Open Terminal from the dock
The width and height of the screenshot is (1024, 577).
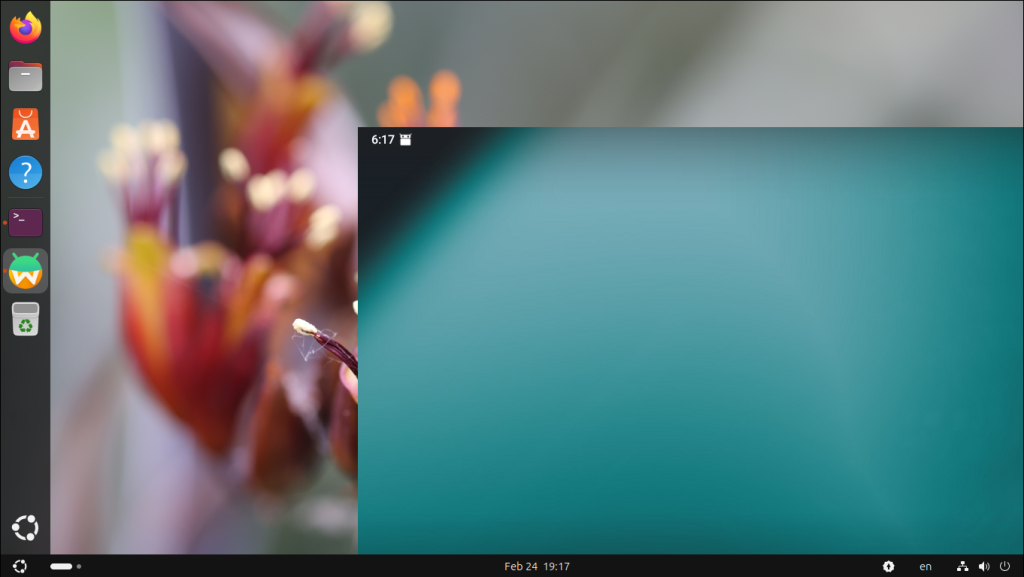pos(25,222)
